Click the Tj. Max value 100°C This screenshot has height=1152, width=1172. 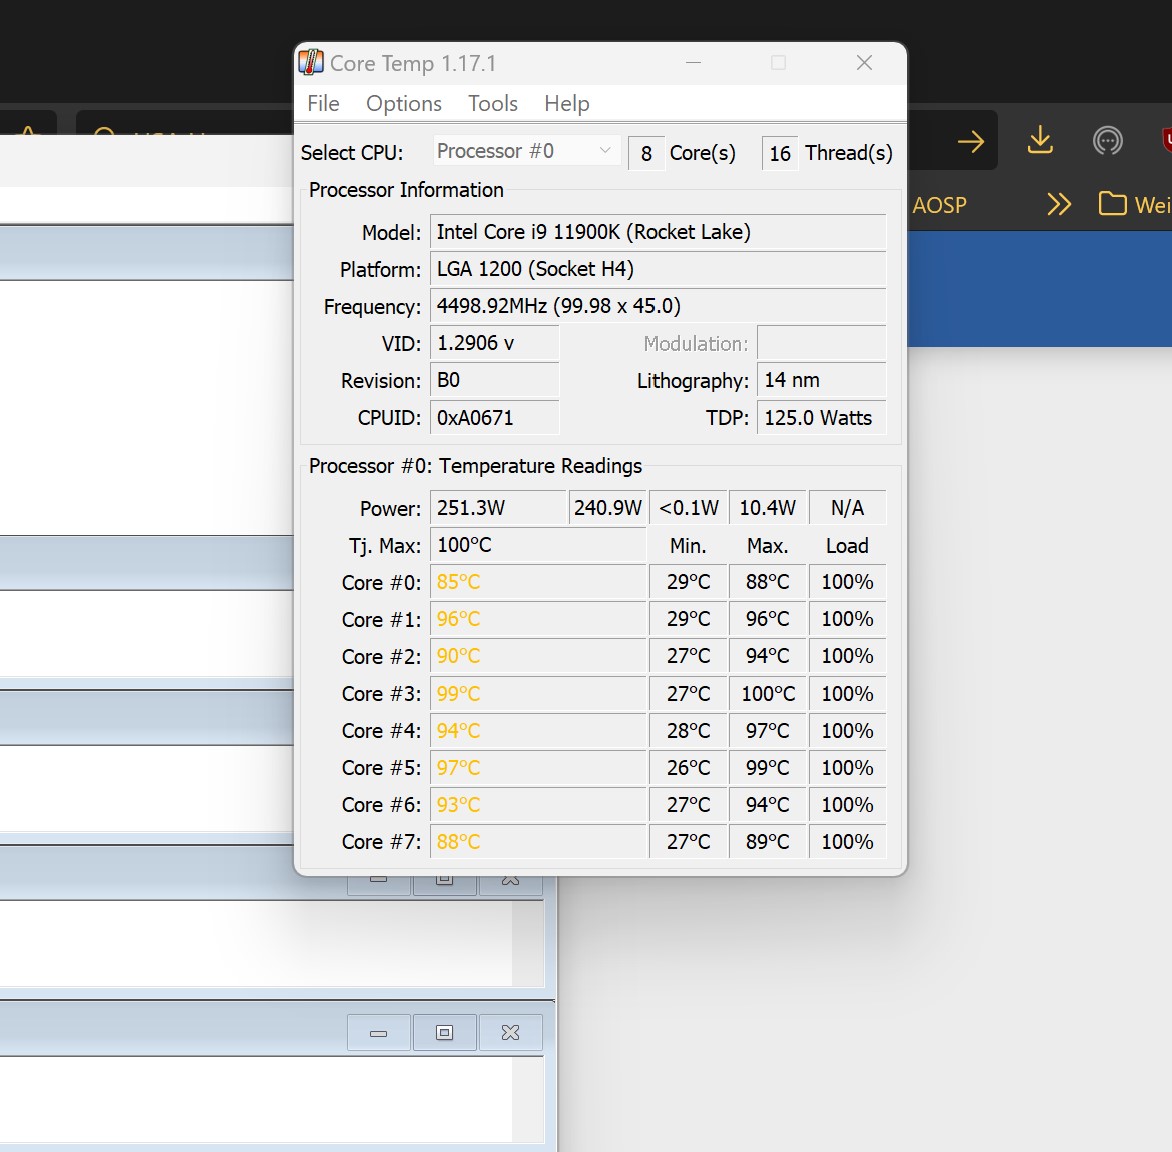[x=537, y=545]
